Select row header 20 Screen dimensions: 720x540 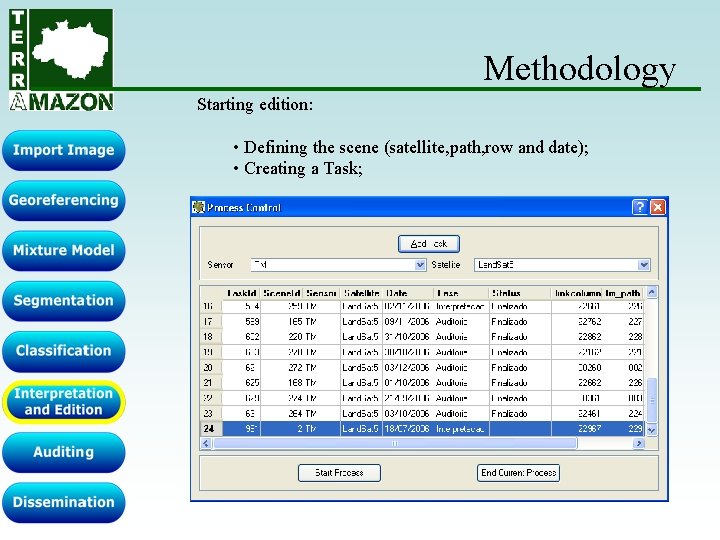tap(211, 367)
